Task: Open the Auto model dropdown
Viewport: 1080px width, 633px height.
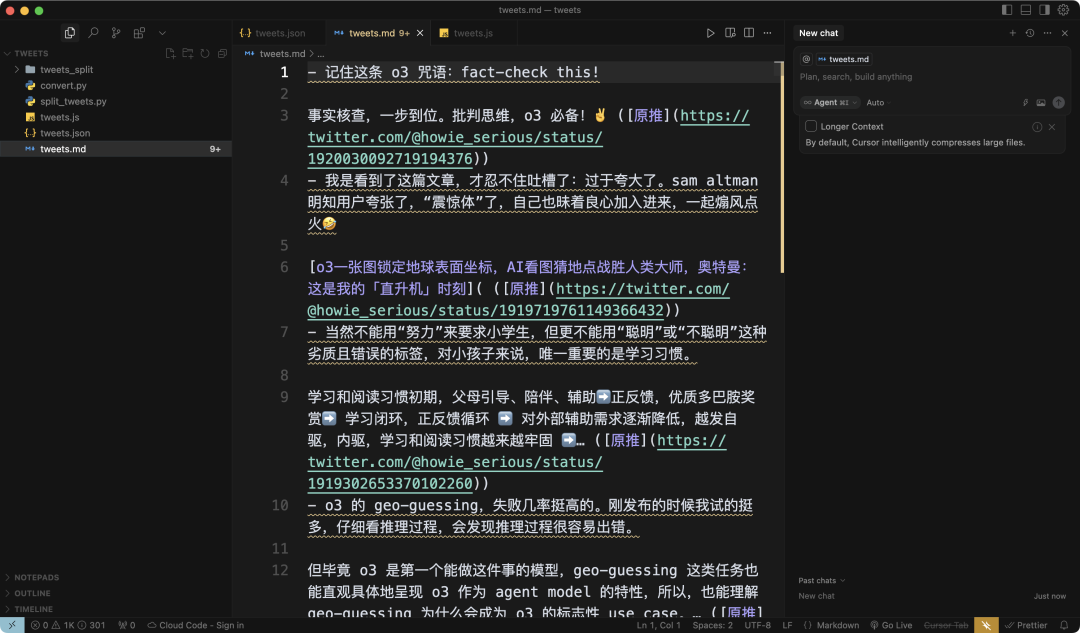Action: pyautogui.click(x=878, y=103)
